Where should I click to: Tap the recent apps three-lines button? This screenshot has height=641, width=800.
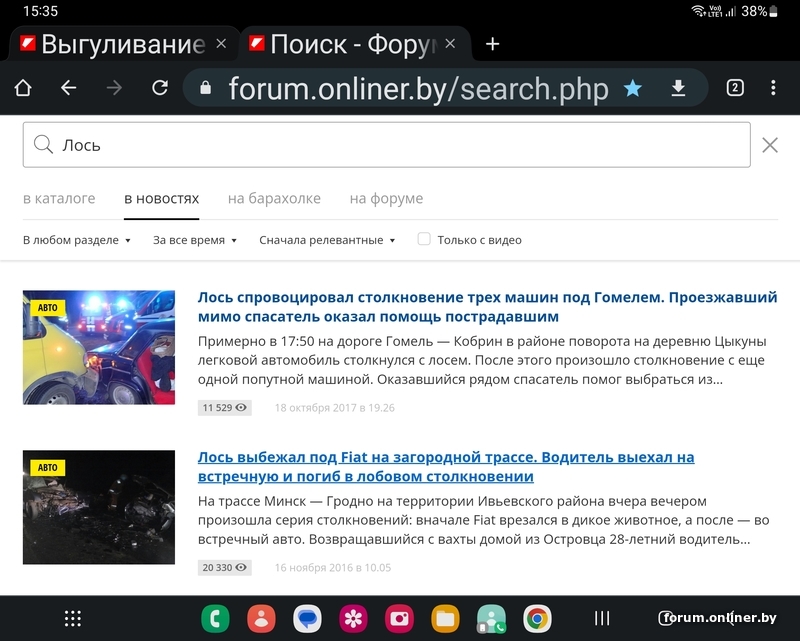[x=602, y=619]
